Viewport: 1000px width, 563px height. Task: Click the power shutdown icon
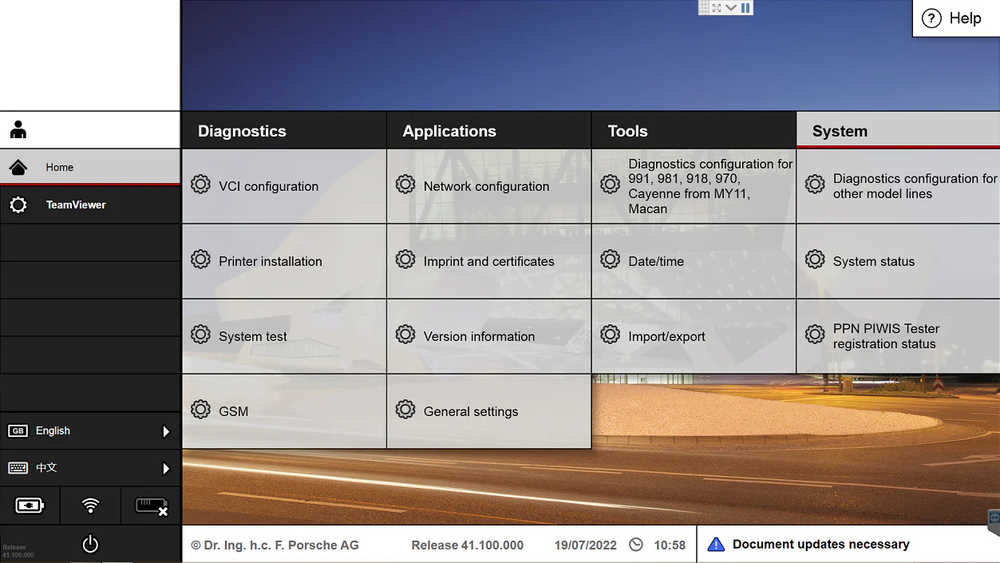[90, 544]
